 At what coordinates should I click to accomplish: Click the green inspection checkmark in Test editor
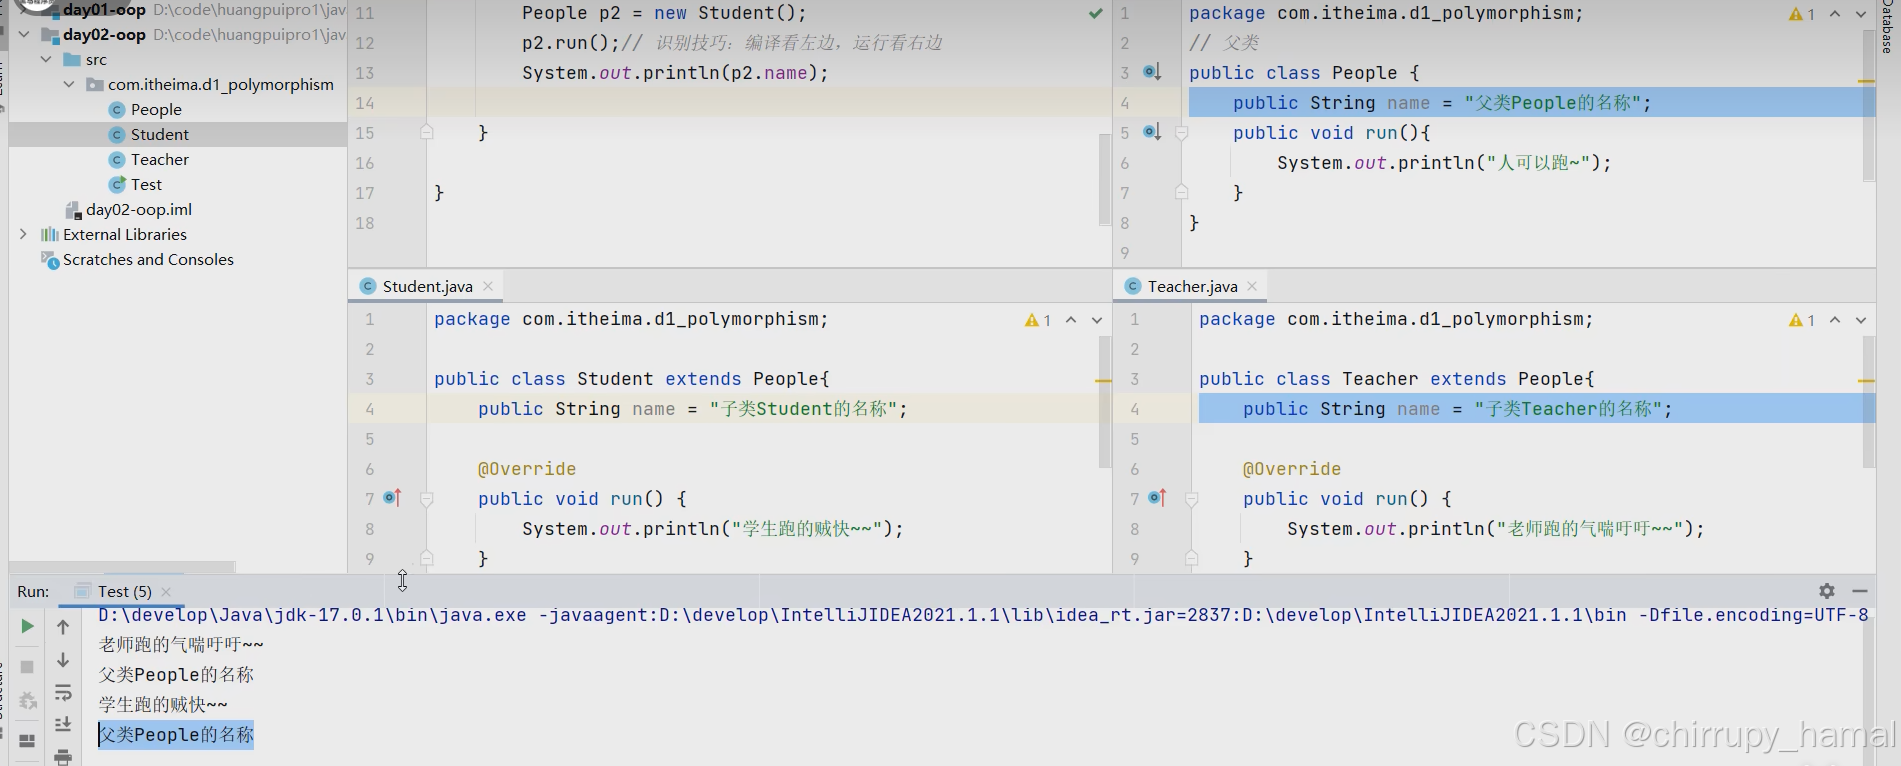[1096, 14]
